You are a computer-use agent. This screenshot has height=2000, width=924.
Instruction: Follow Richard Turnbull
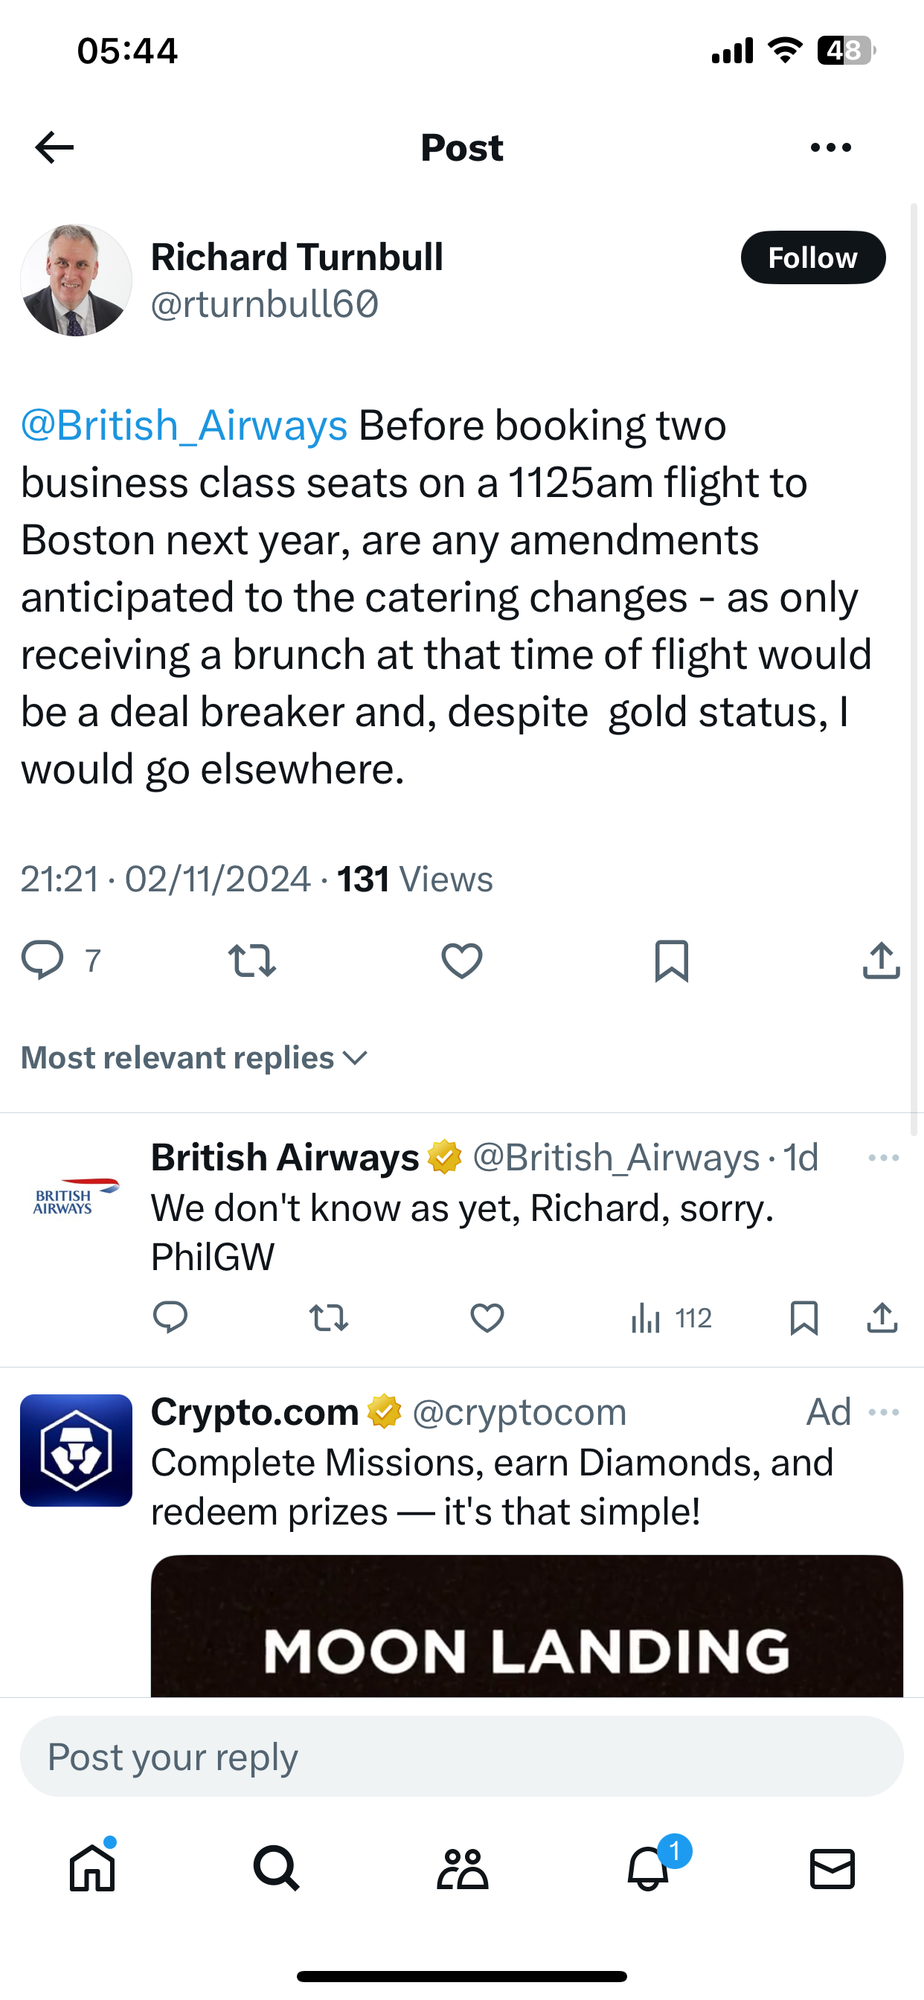pos(812,258)
